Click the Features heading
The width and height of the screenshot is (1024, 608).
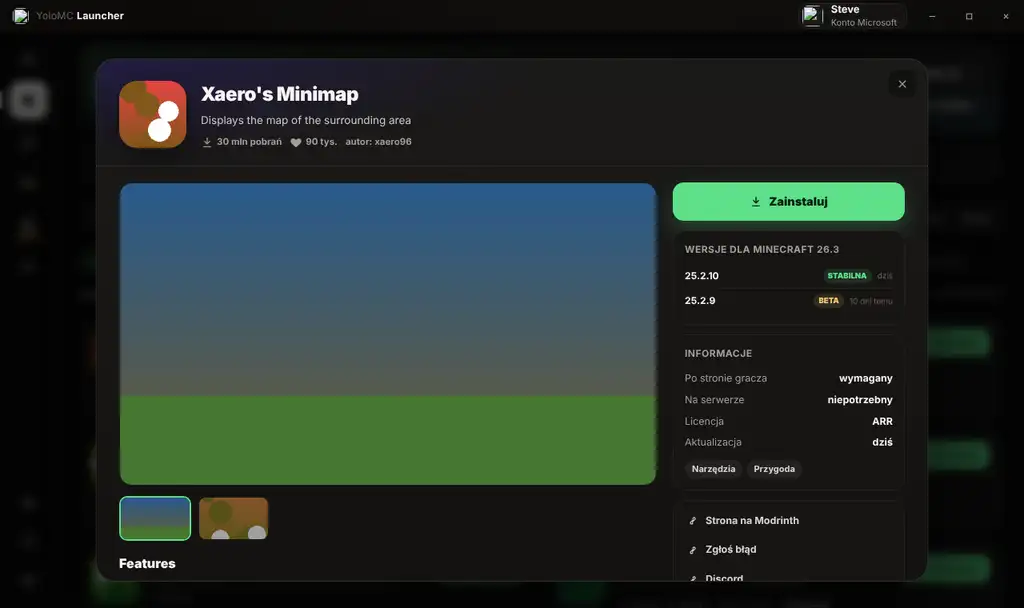(x=147, y=564)
